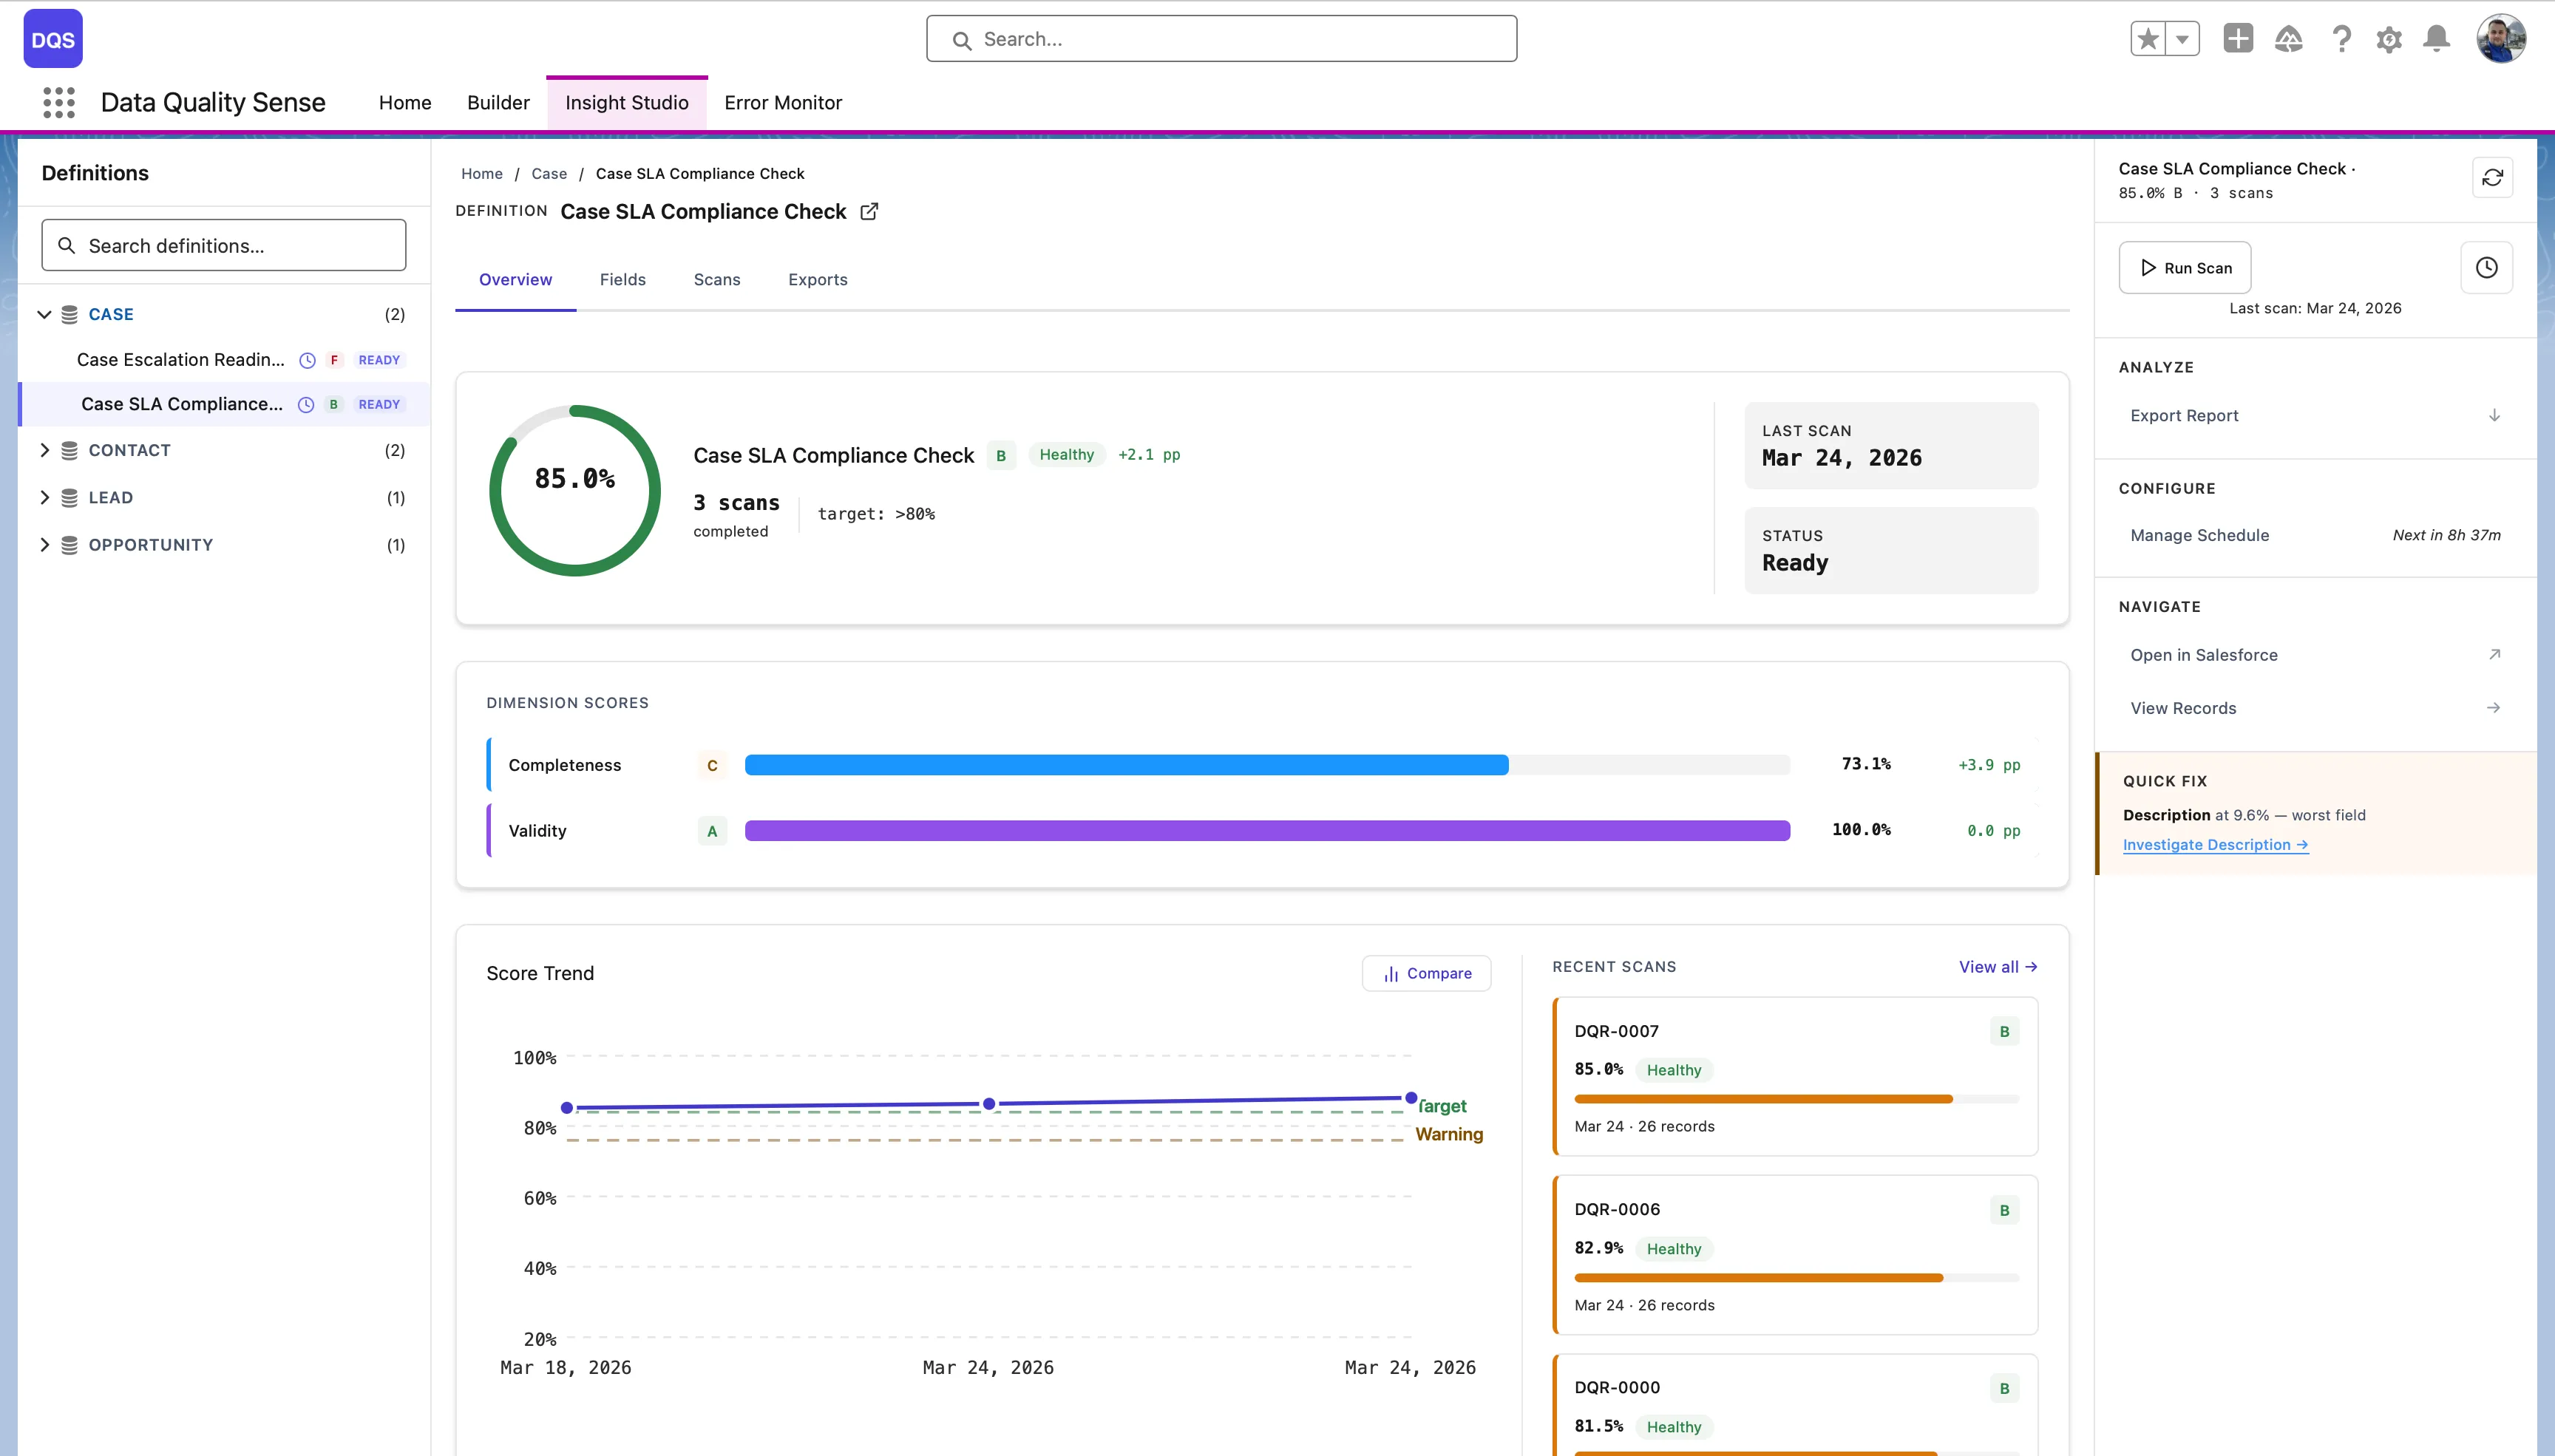
Task: Click the refresh icon beside Case SLA Compliance Check
Action: [x=2492, y=177]
